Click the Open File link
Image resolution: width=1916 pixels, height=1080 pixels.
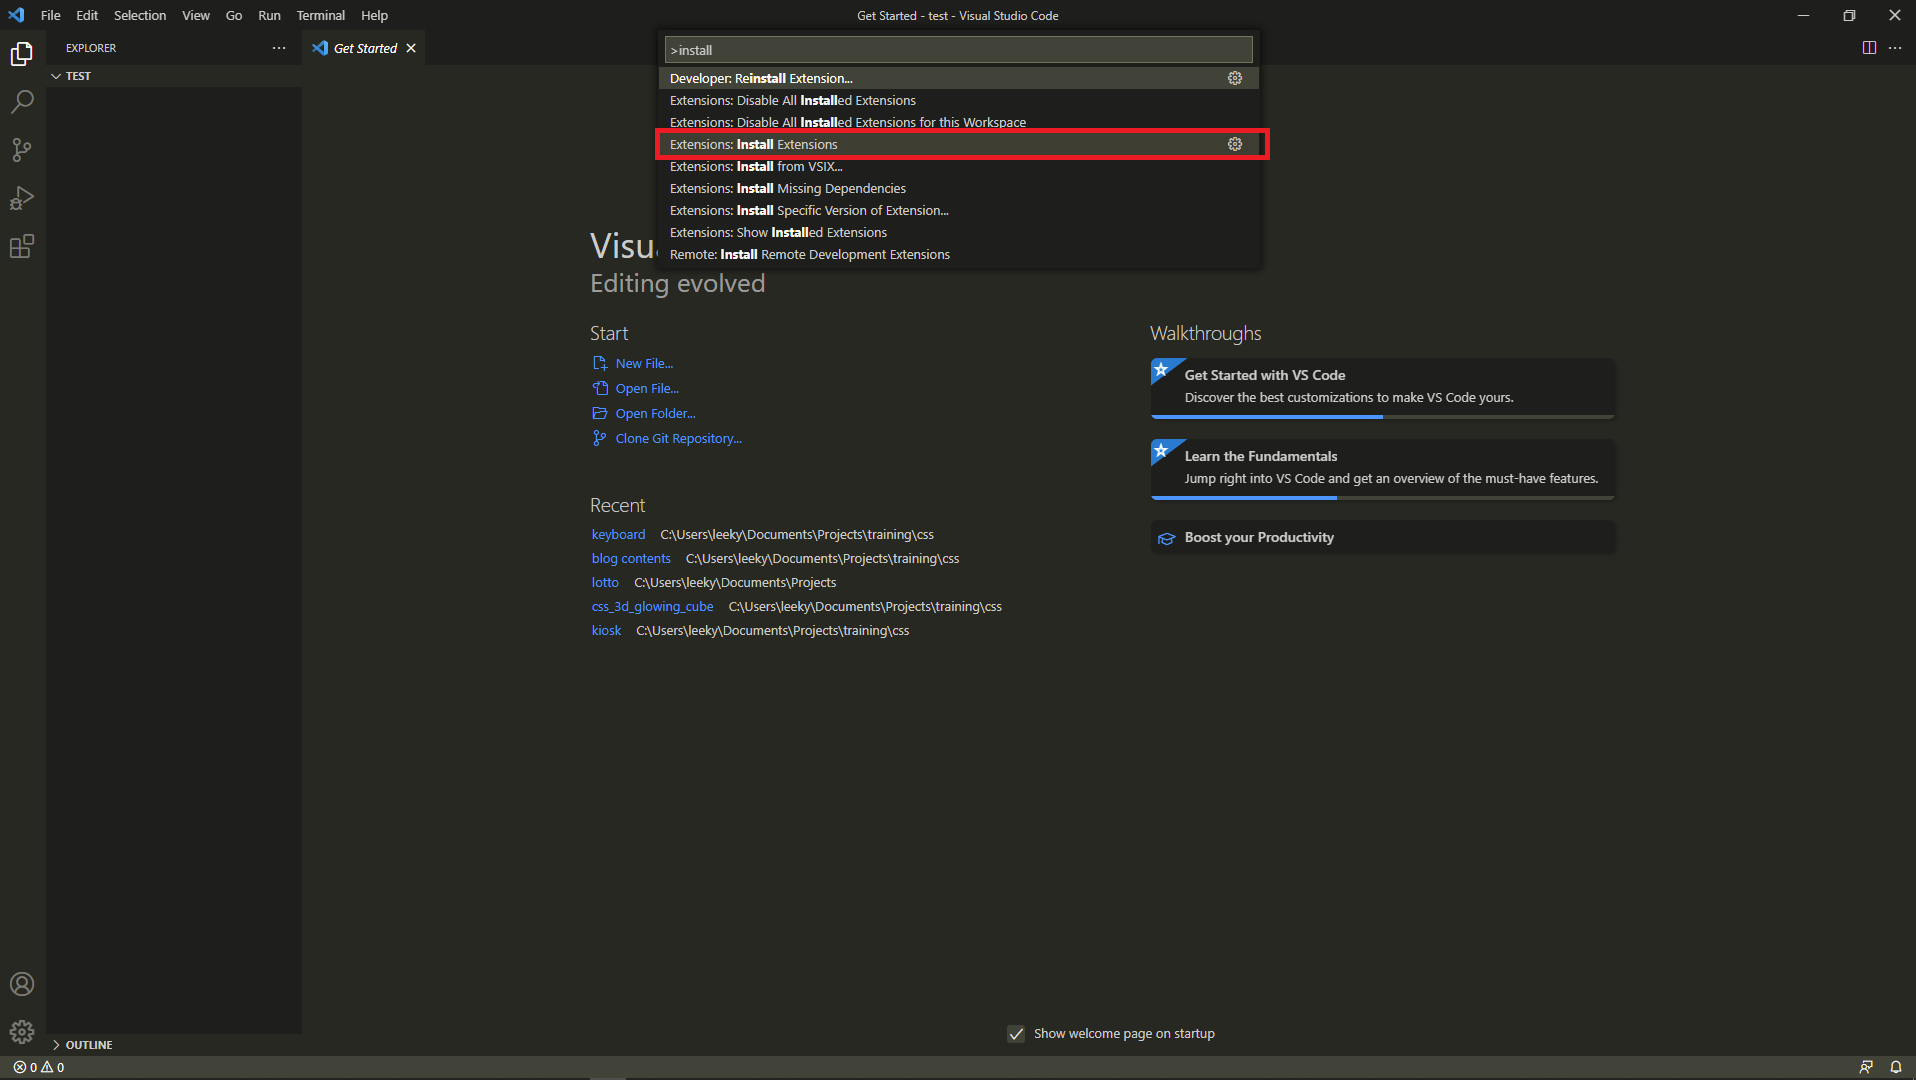(647, 388)
